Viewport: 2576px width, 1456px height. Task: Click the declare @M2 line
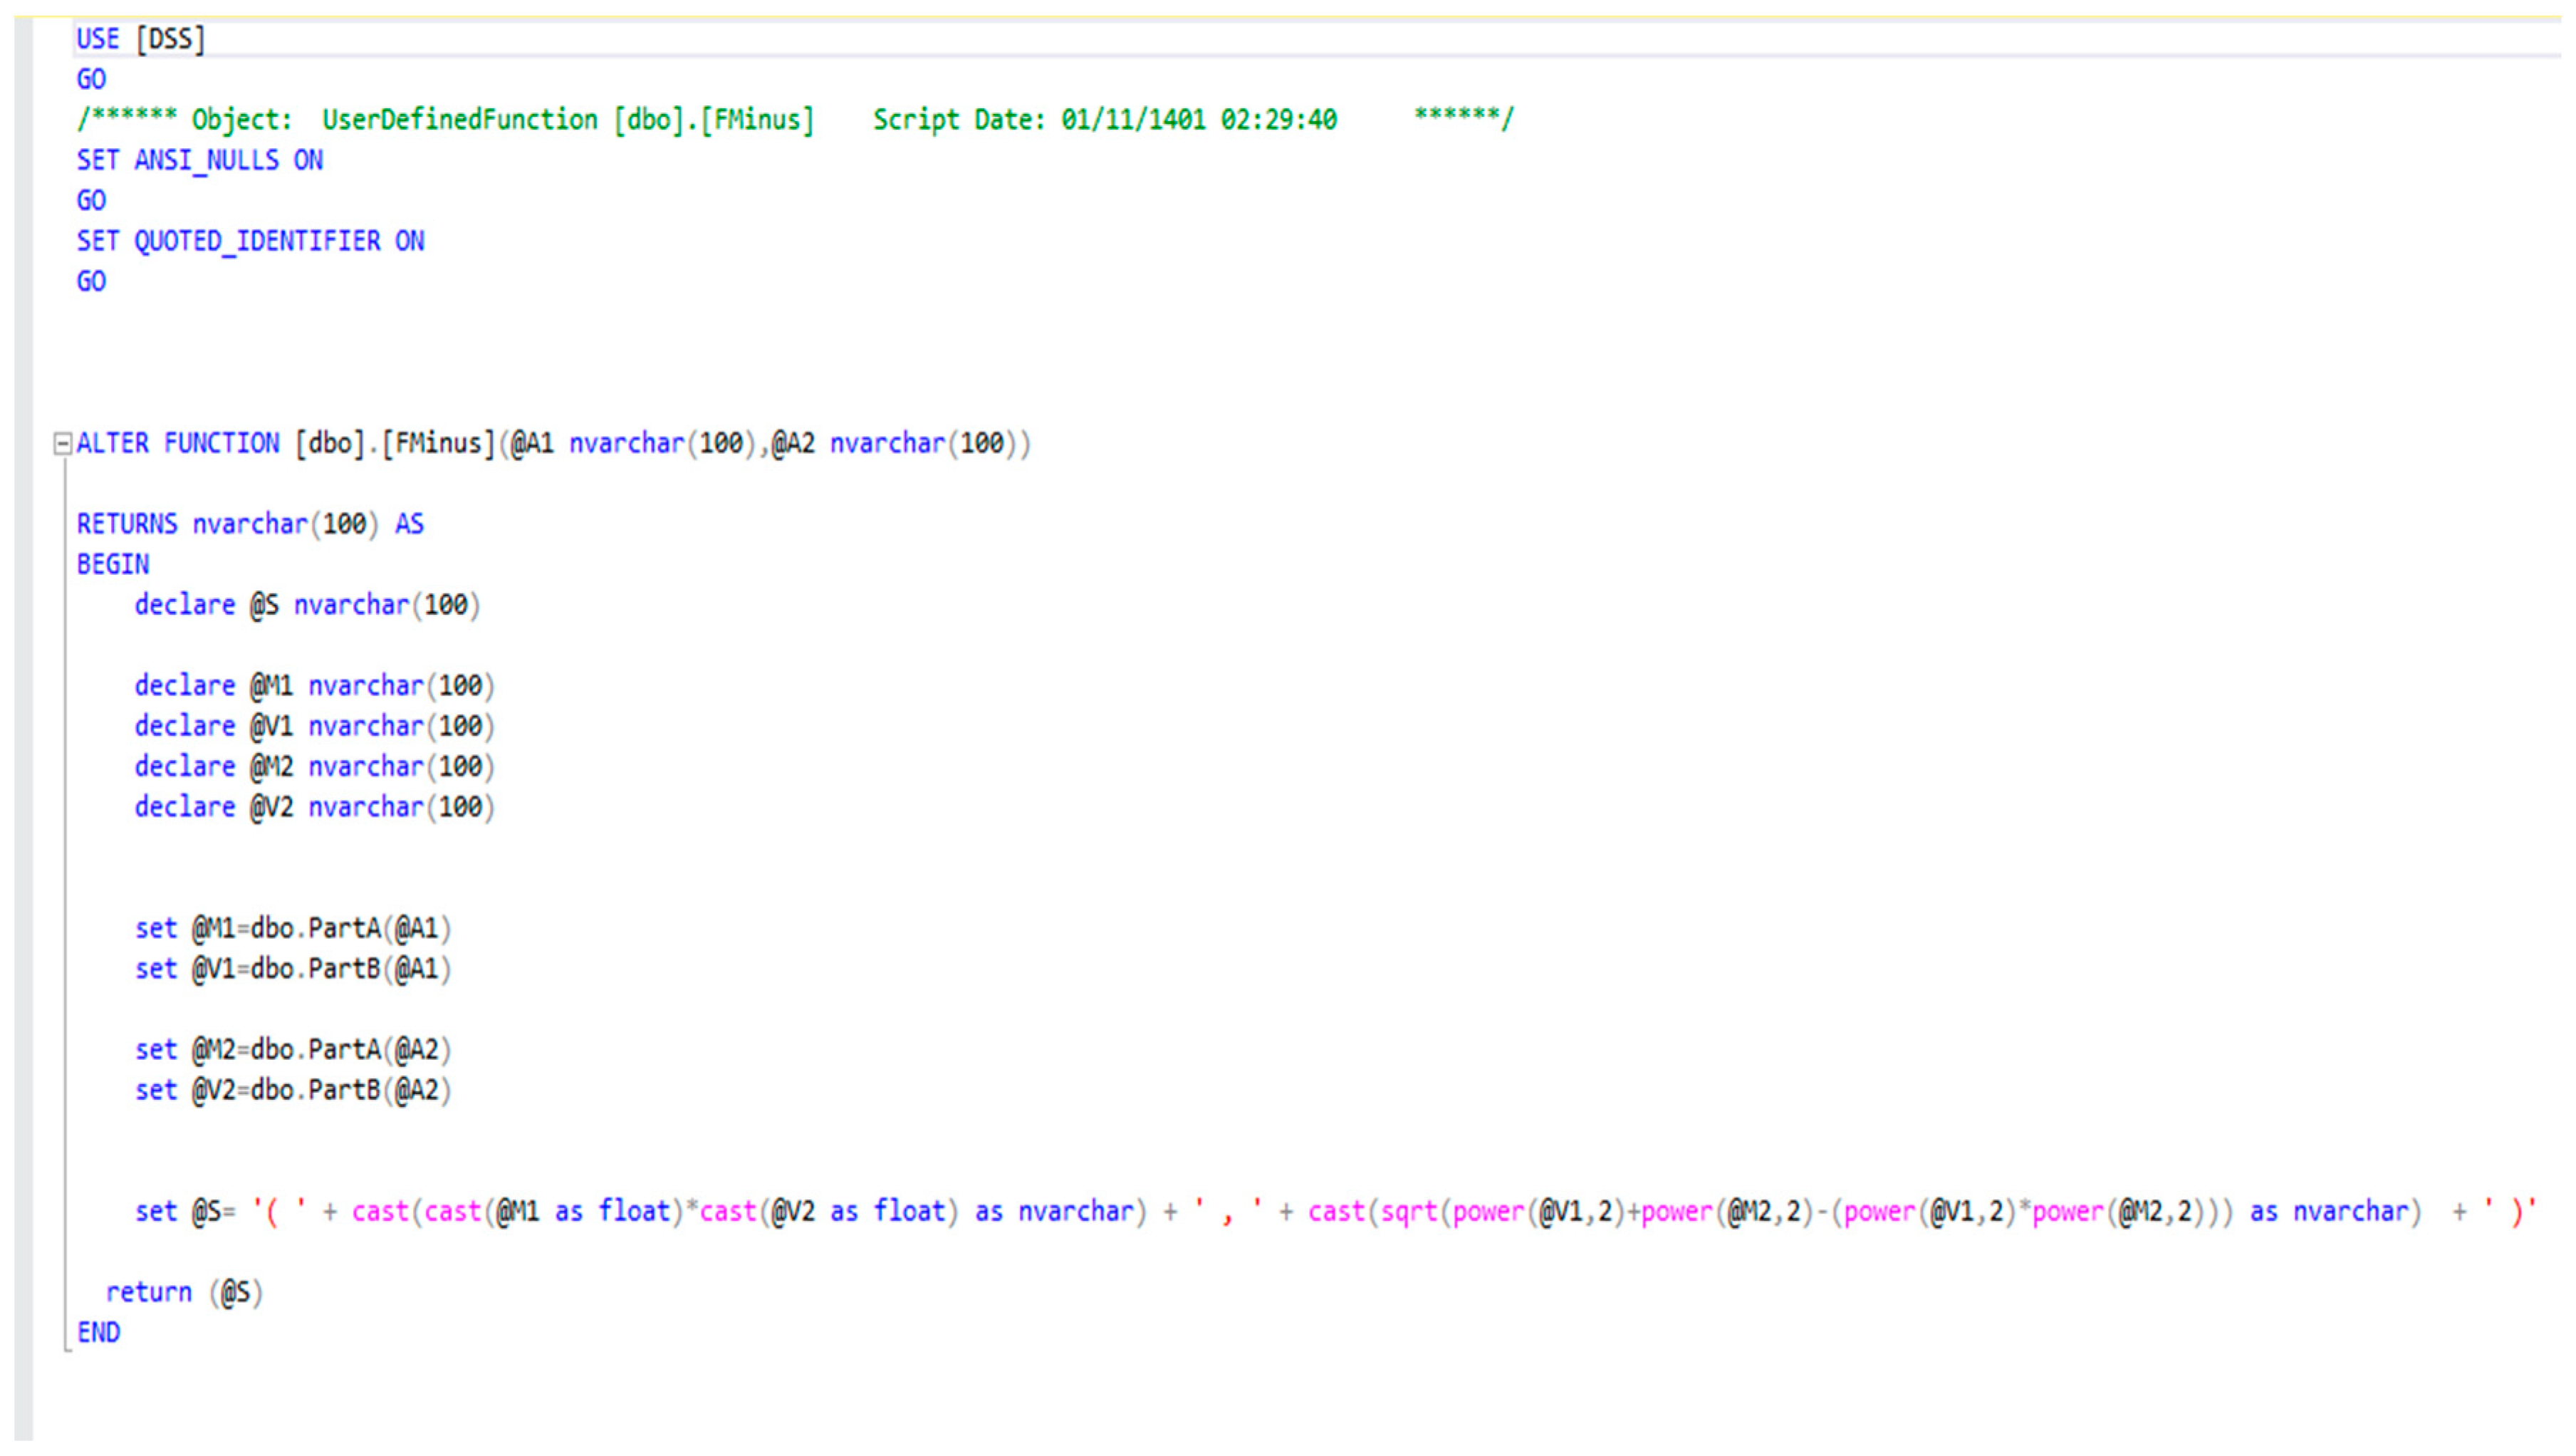coord(314,767)
